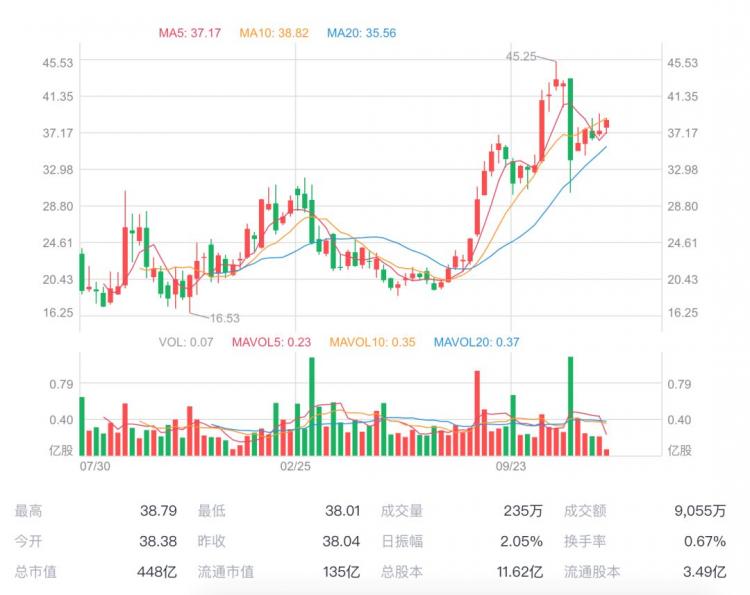Click the 成交量 volume figure
The height and width of the screenshot is (595, 750).
point(525,511)
